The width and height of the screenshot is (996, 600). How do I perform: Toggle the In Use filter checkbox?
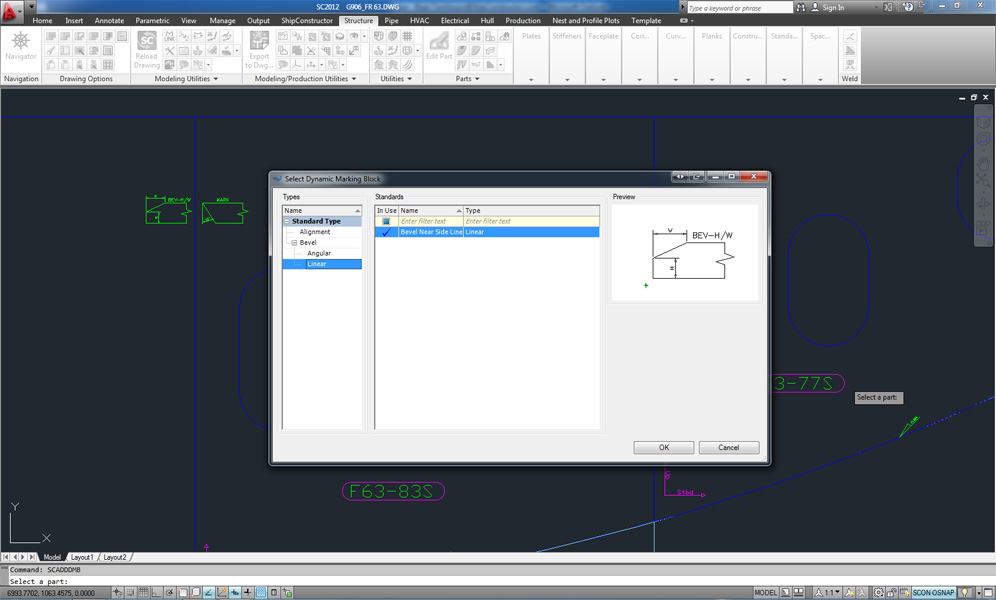(x=386, y=222)
